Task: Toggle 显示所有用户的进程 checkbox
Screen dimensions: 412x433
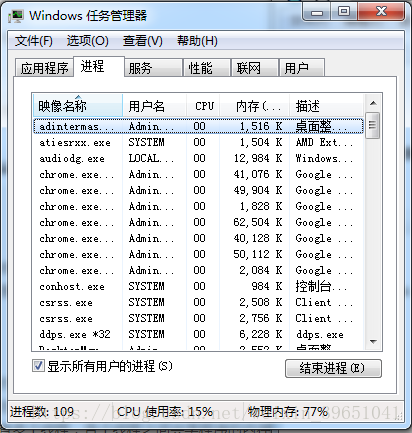Action: tap(38, 366)
